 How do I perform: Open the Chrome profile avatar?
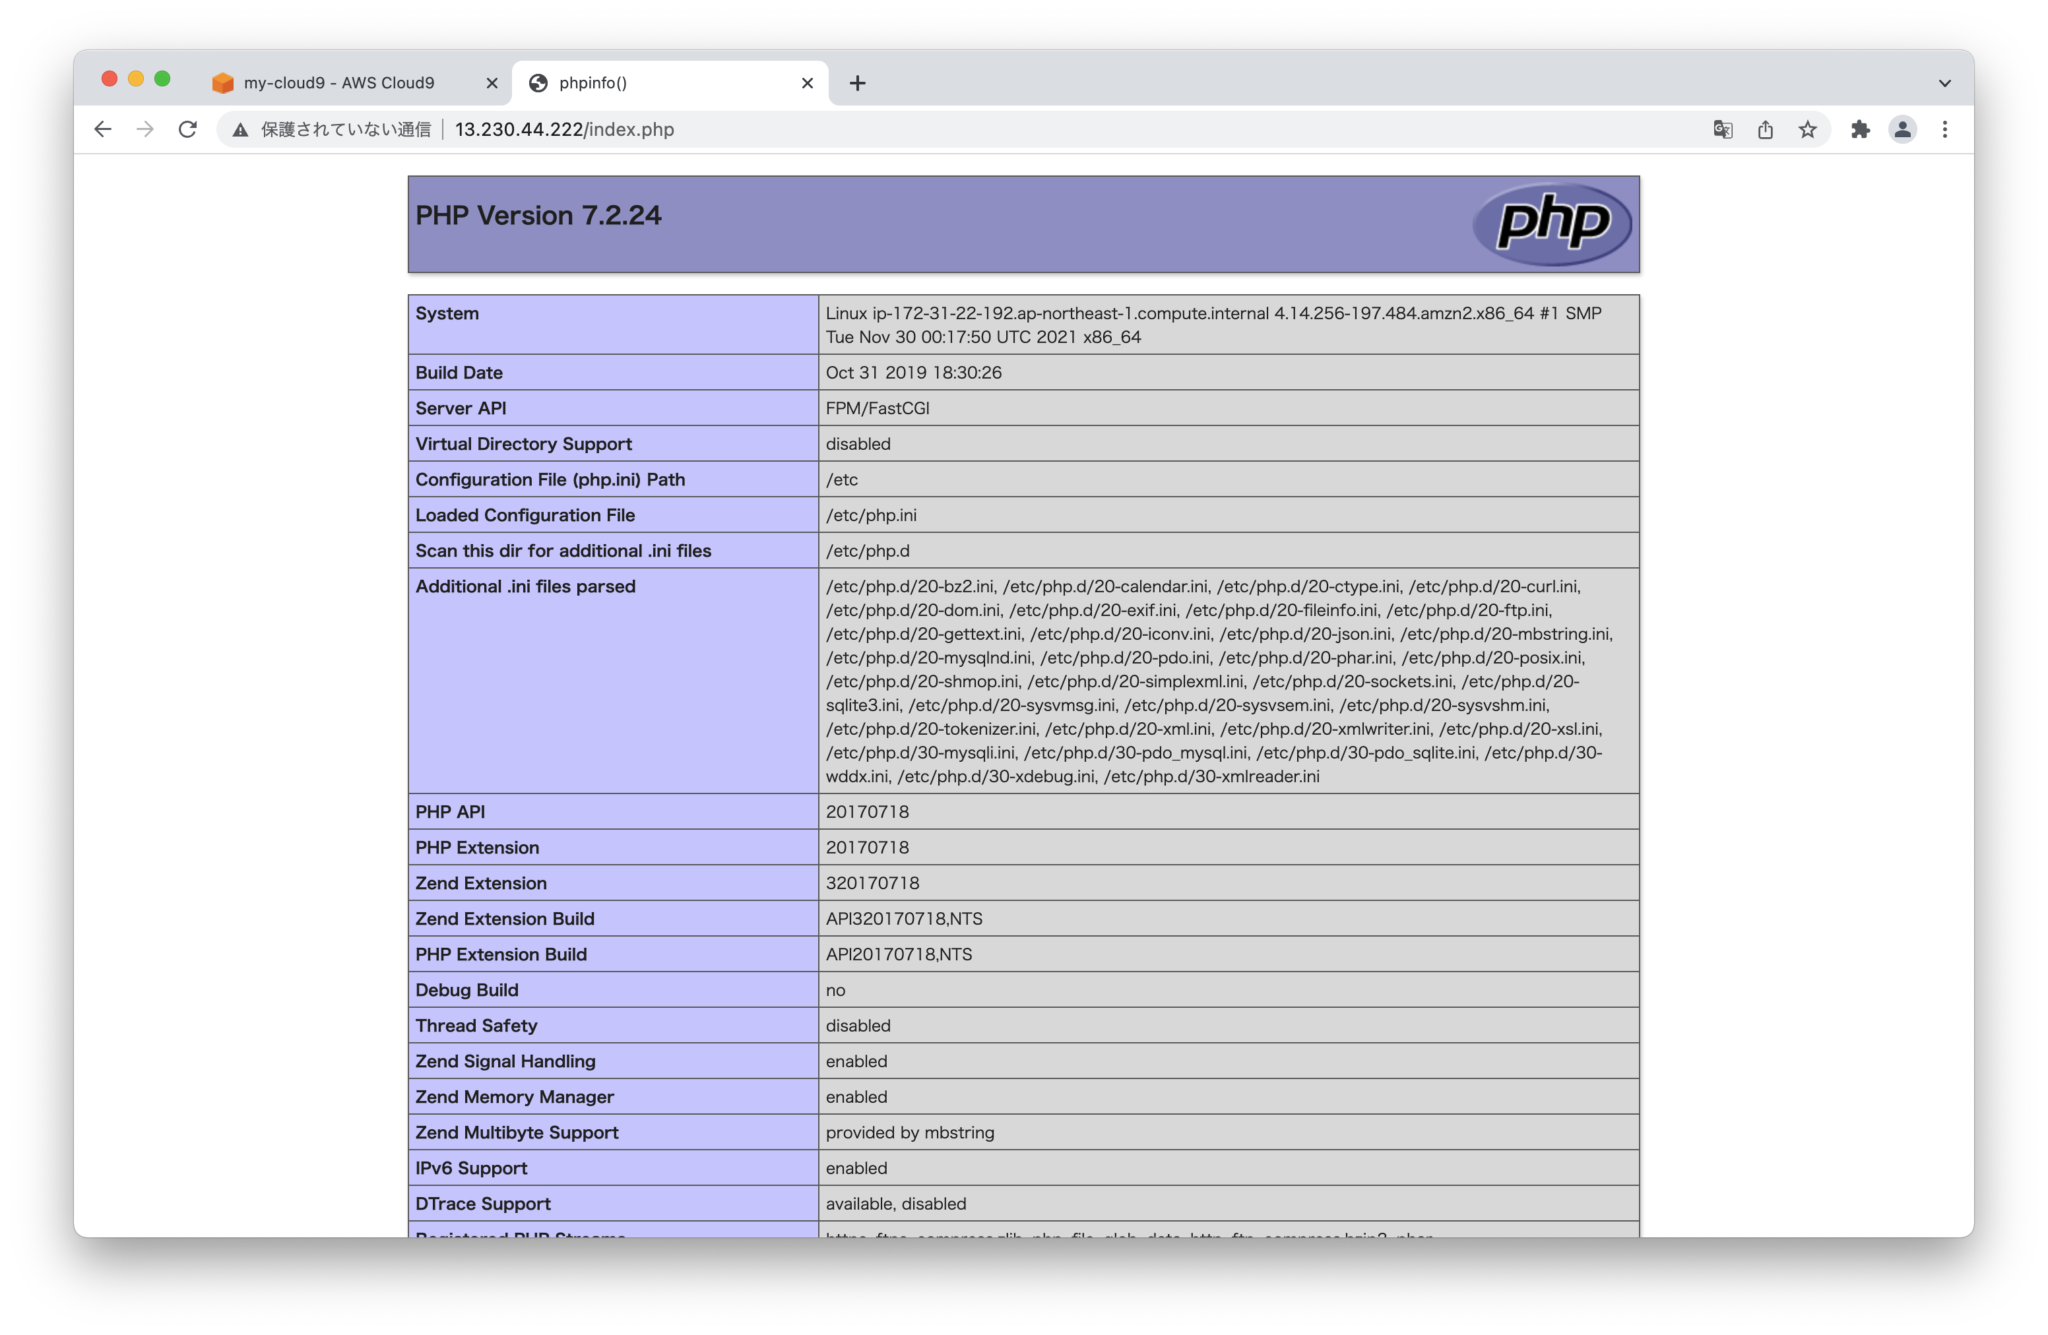point(1902,129)
